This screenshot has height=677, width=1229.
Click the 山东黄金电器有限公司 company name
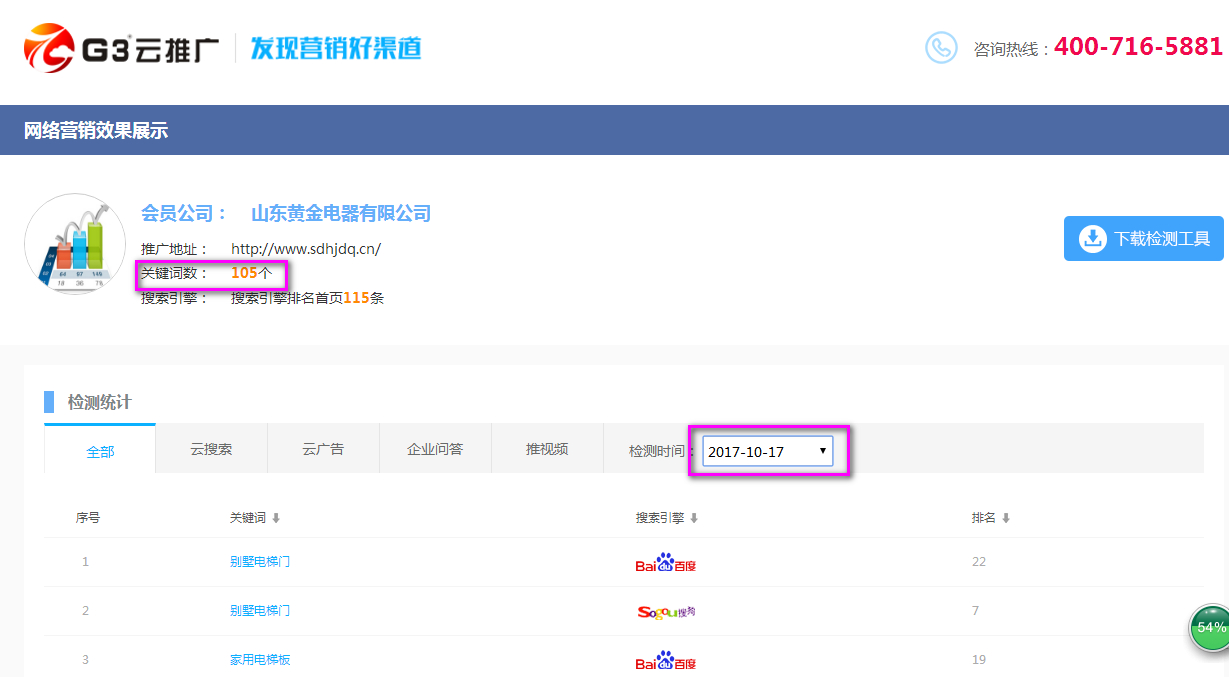pyautogui.click(x=340, y=213)
